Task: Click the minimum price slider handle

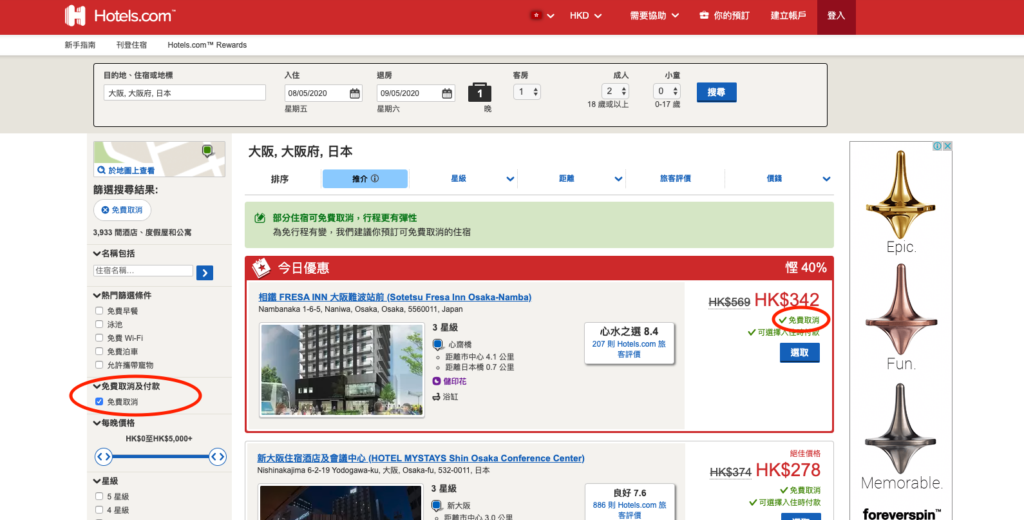Action: 103,457
